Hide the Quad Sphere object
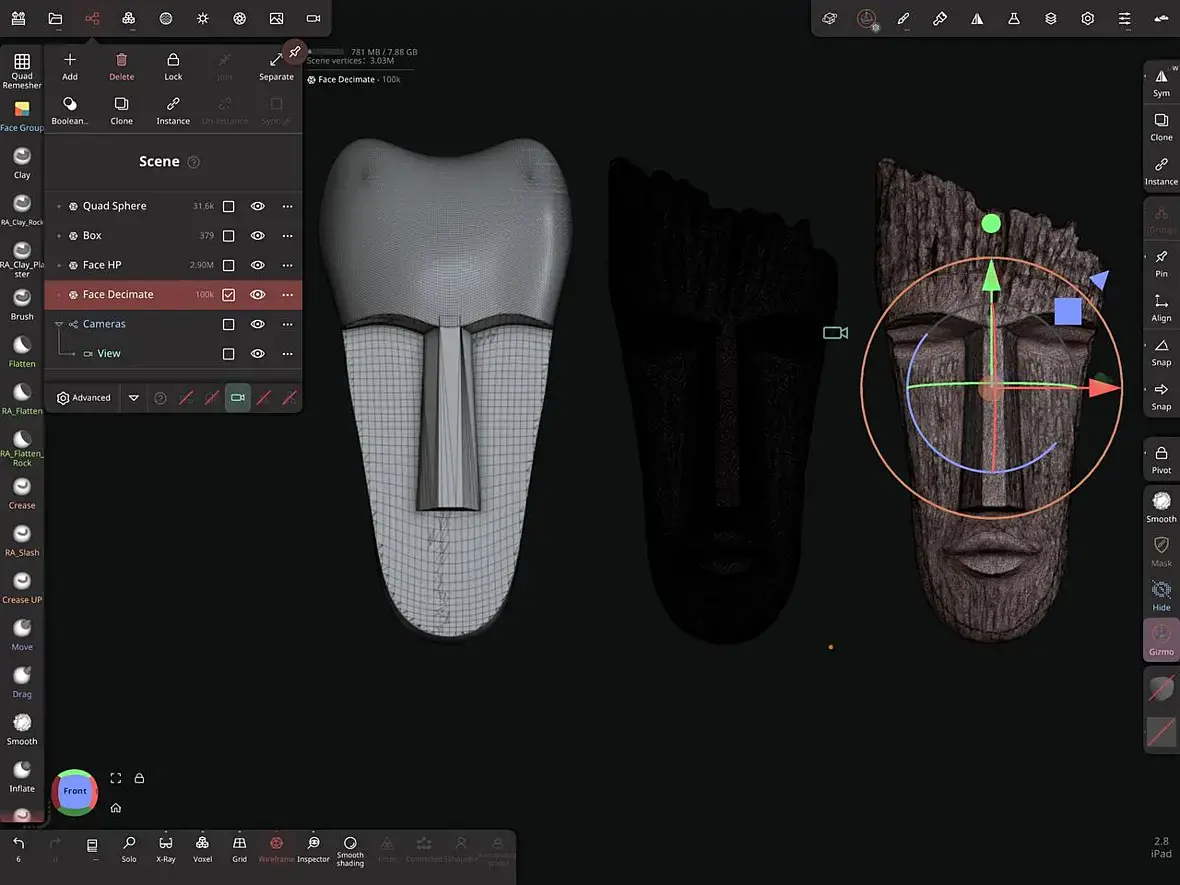1180x885 pixels. click(x=258, y=206)
